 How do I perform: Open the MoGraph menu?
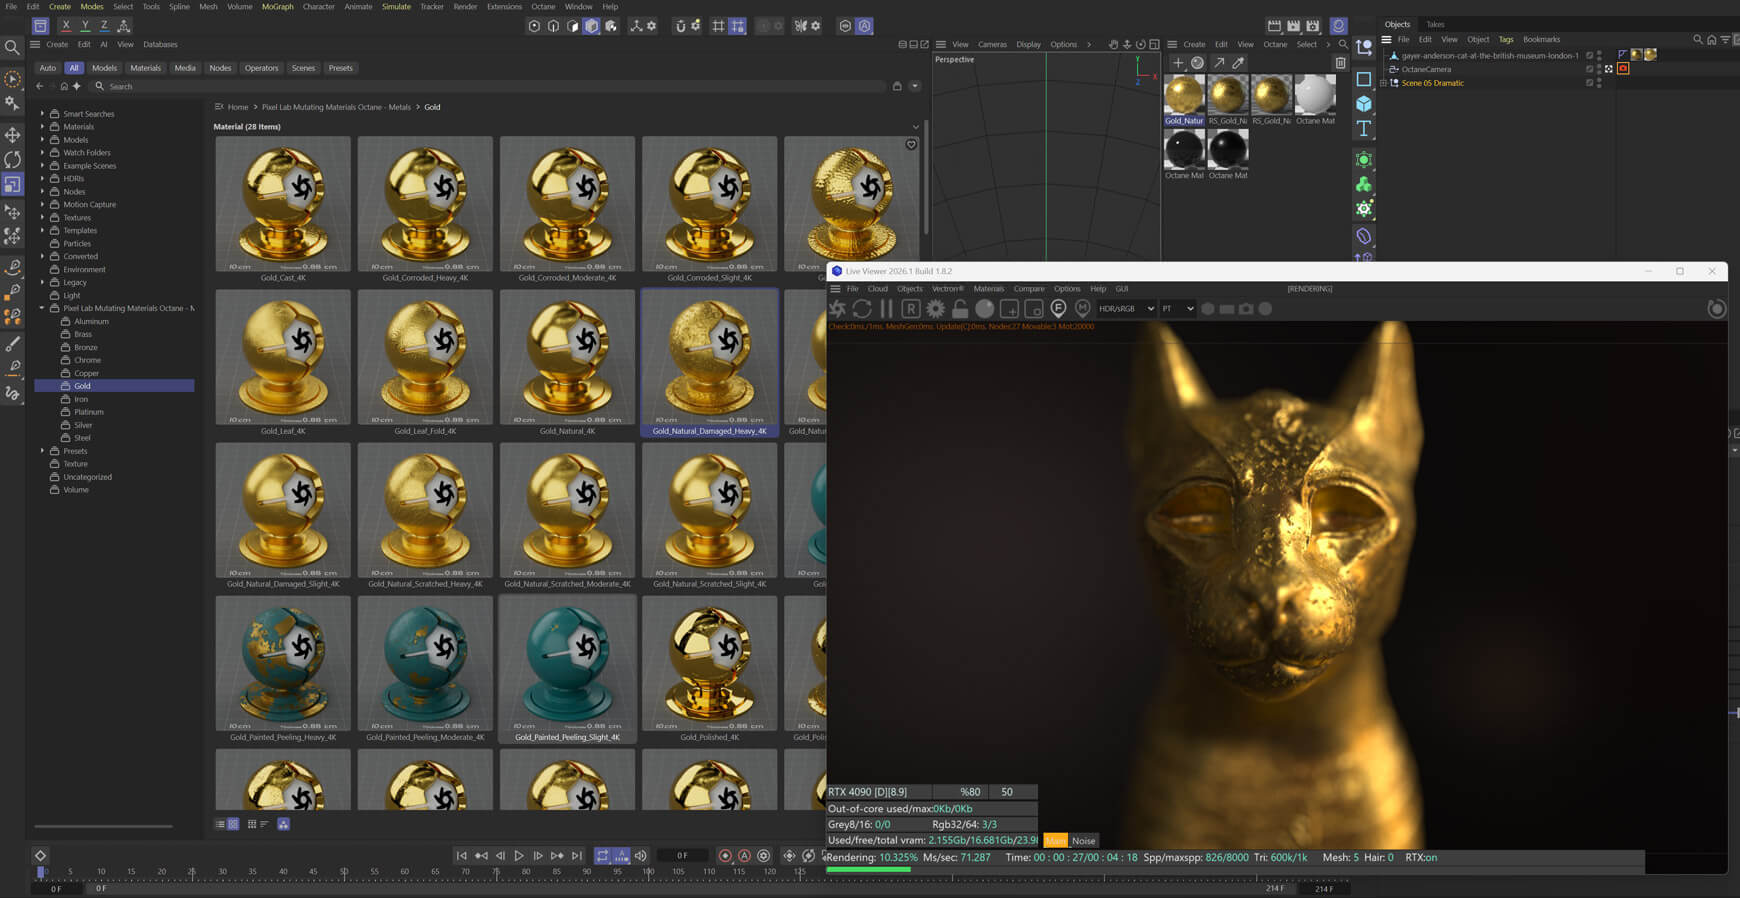(278, 7)
